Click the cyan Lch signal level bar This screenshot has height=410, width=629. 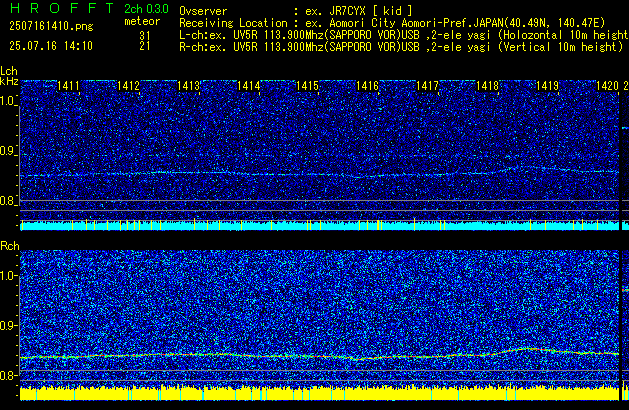pyautogui.click(x=320, y=226)
